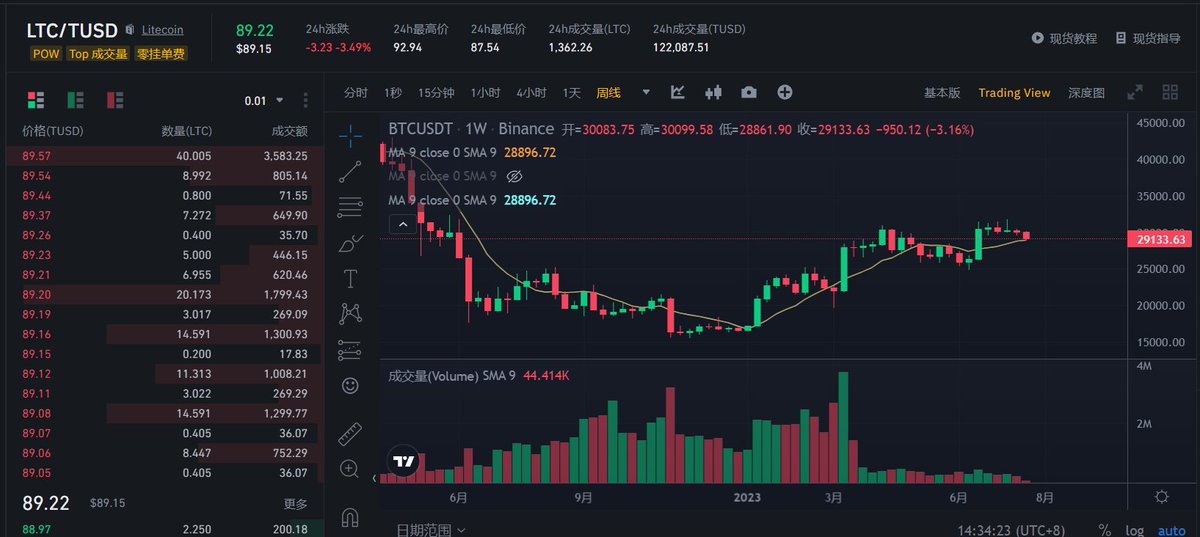Select the 15分钟 interval
This screenshot has height=537, width=1200.
[436, 93]
